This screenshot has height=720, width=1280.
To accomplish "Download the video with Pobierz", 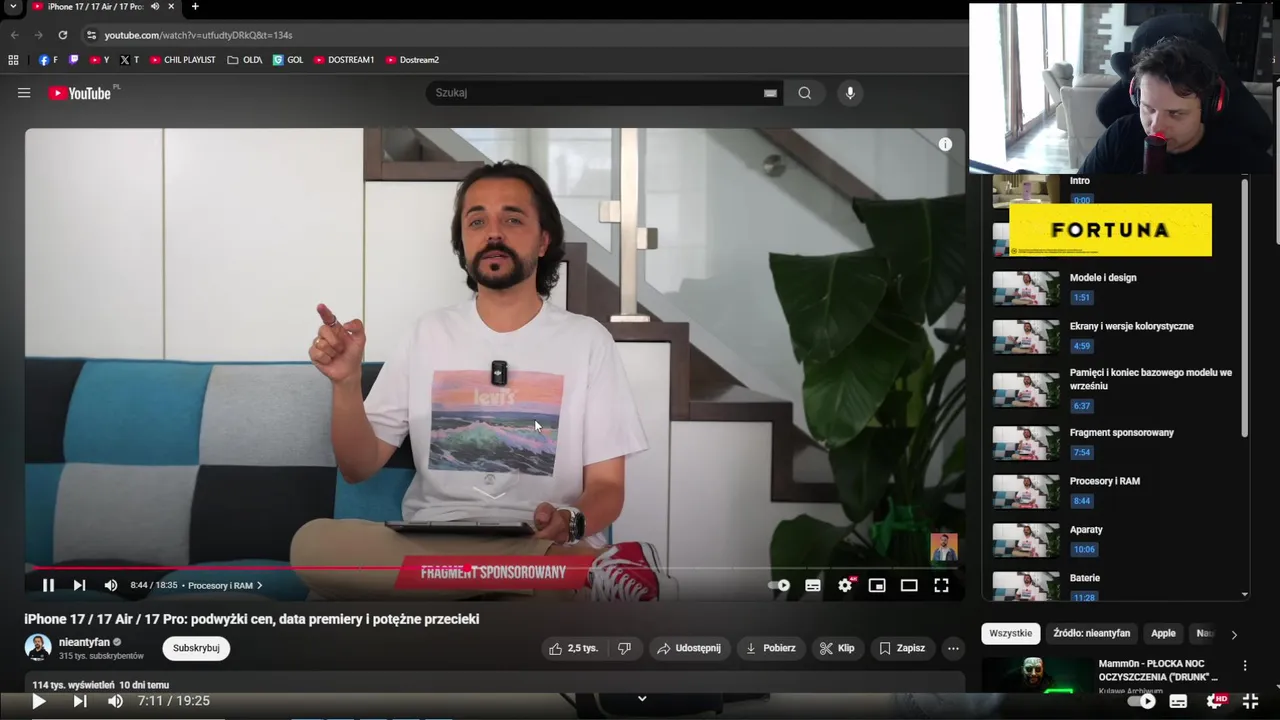I will pos(770,648).
